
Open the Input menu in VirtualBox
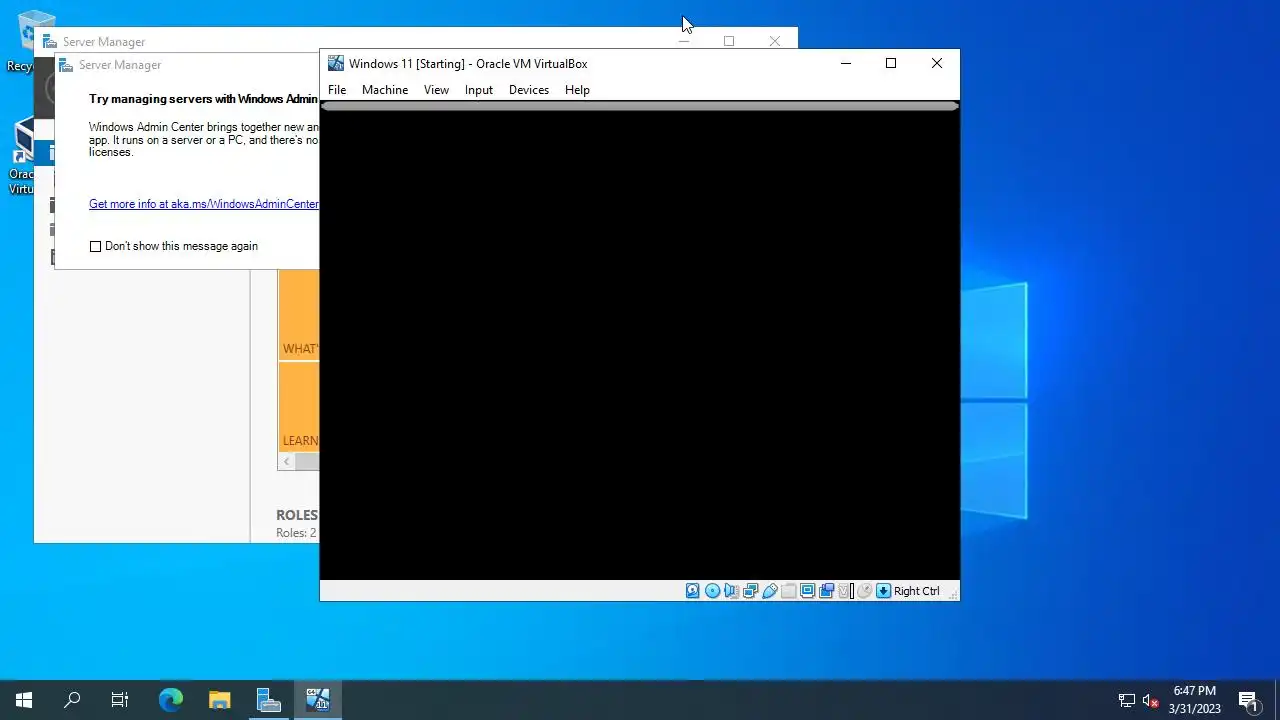(x=479, y=90)
